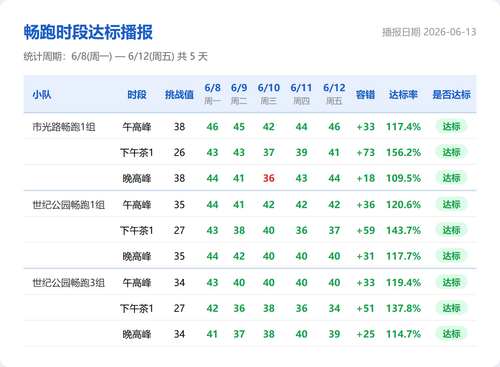Click the 是否达标 column header
500x367 pixels.
pos(451,95)
